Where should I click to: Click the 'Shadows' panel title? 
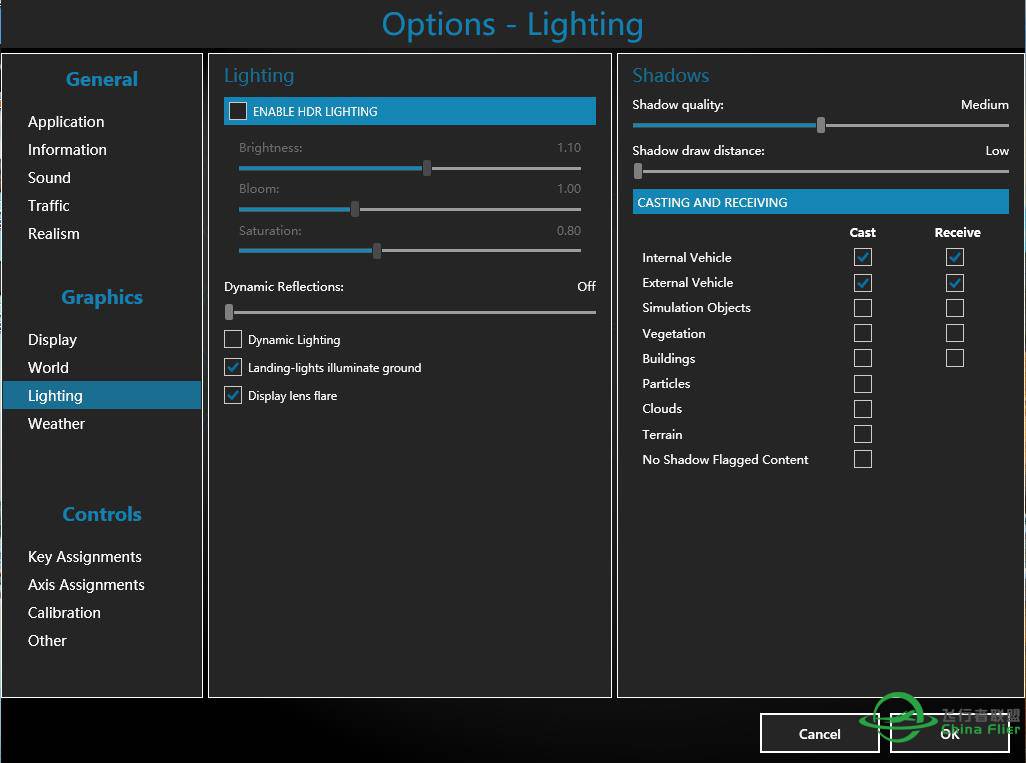click(x=671, y=75)
